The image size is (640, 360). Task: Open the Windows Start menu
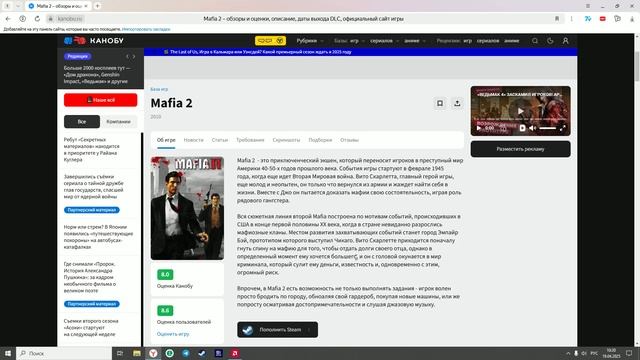[7, 353]
